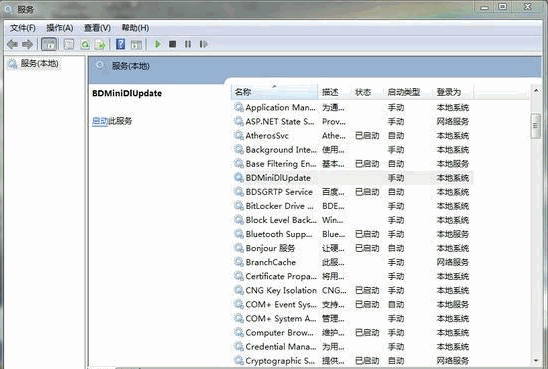The image size is (548, 369).
Task: Stop service with square stop icon
Action: [172, 44]
